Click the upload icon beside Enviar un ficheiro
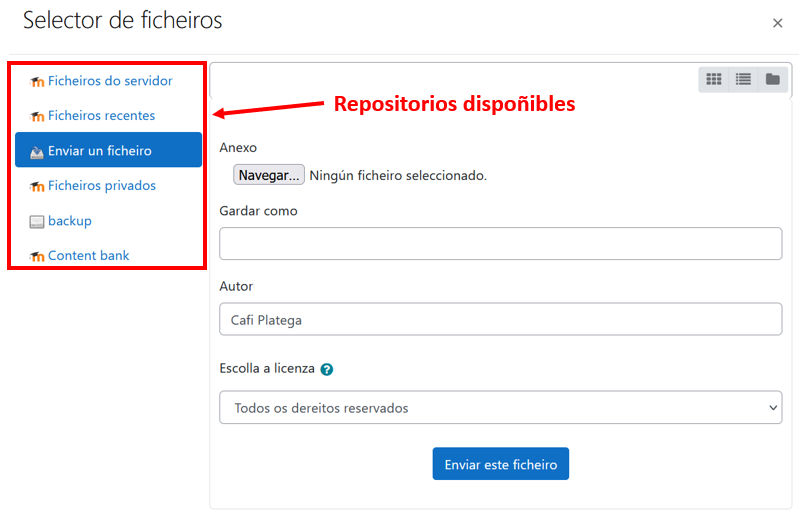Viewport: 806px width, 517px height. tap(37, 152)
